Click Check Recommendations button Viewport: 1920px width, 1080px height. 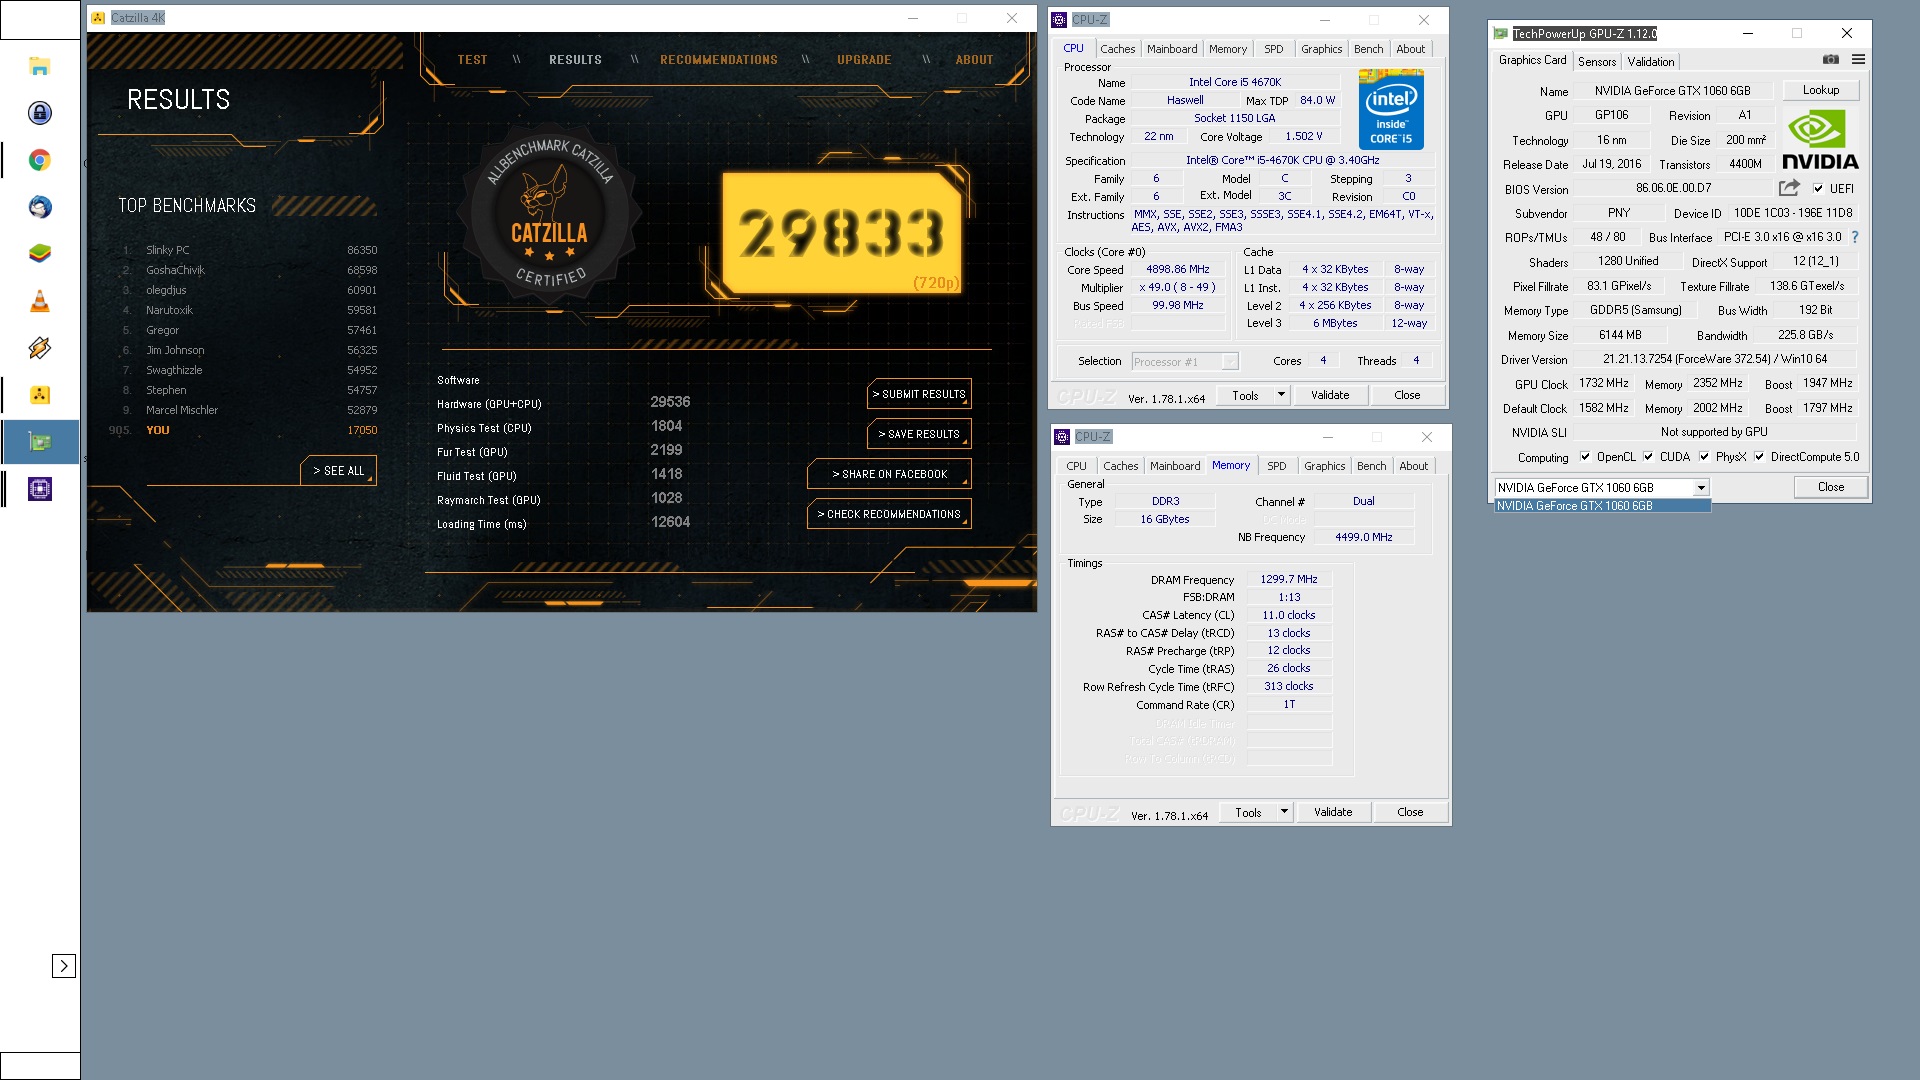pos(889,514)
